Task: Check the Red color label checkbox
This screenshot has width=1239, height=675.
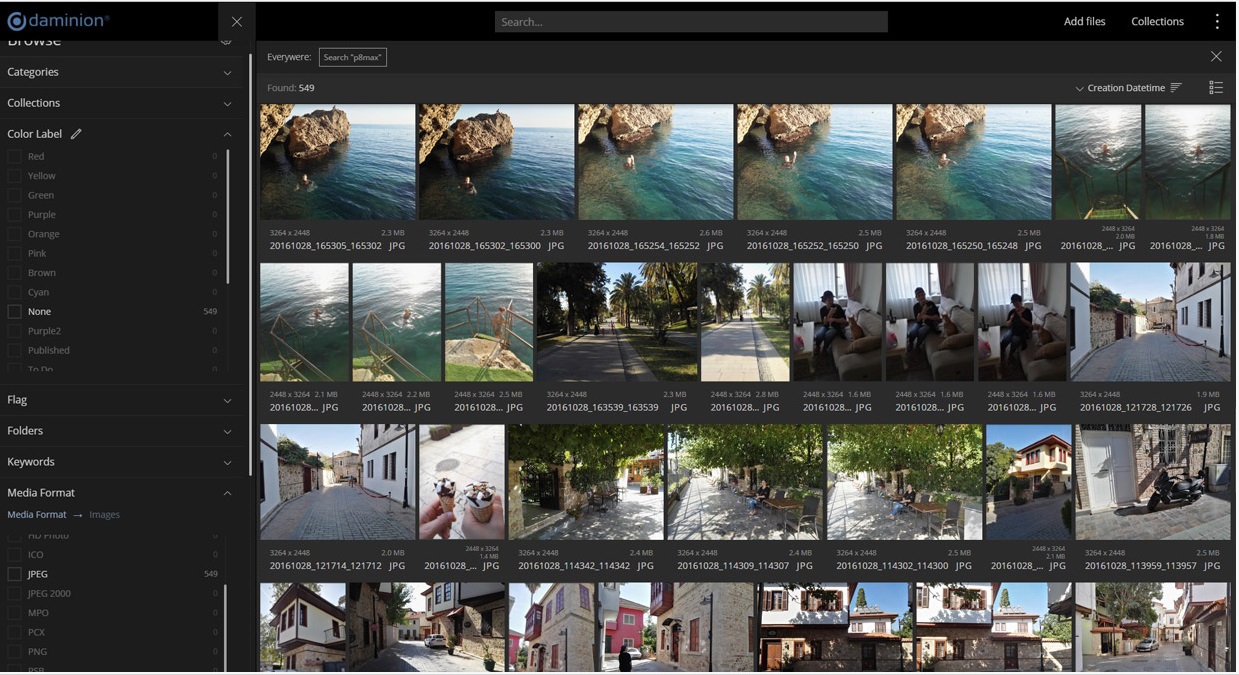Action: 14,156
